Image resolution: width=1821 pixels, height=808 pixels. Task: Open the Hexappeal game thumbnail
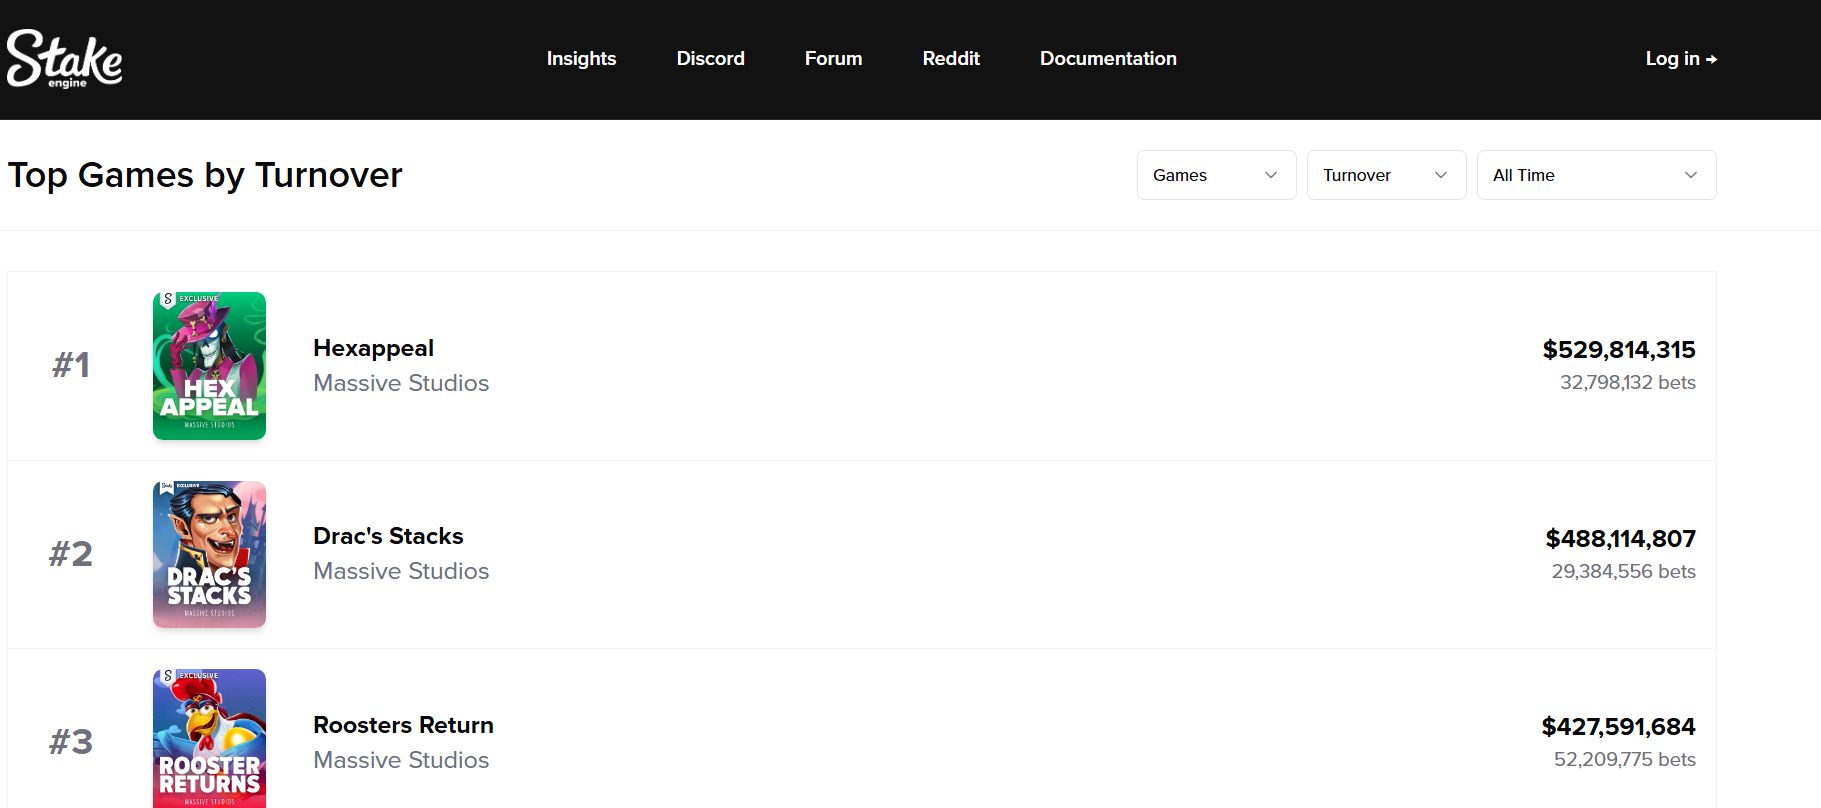(x=209, y=366)
